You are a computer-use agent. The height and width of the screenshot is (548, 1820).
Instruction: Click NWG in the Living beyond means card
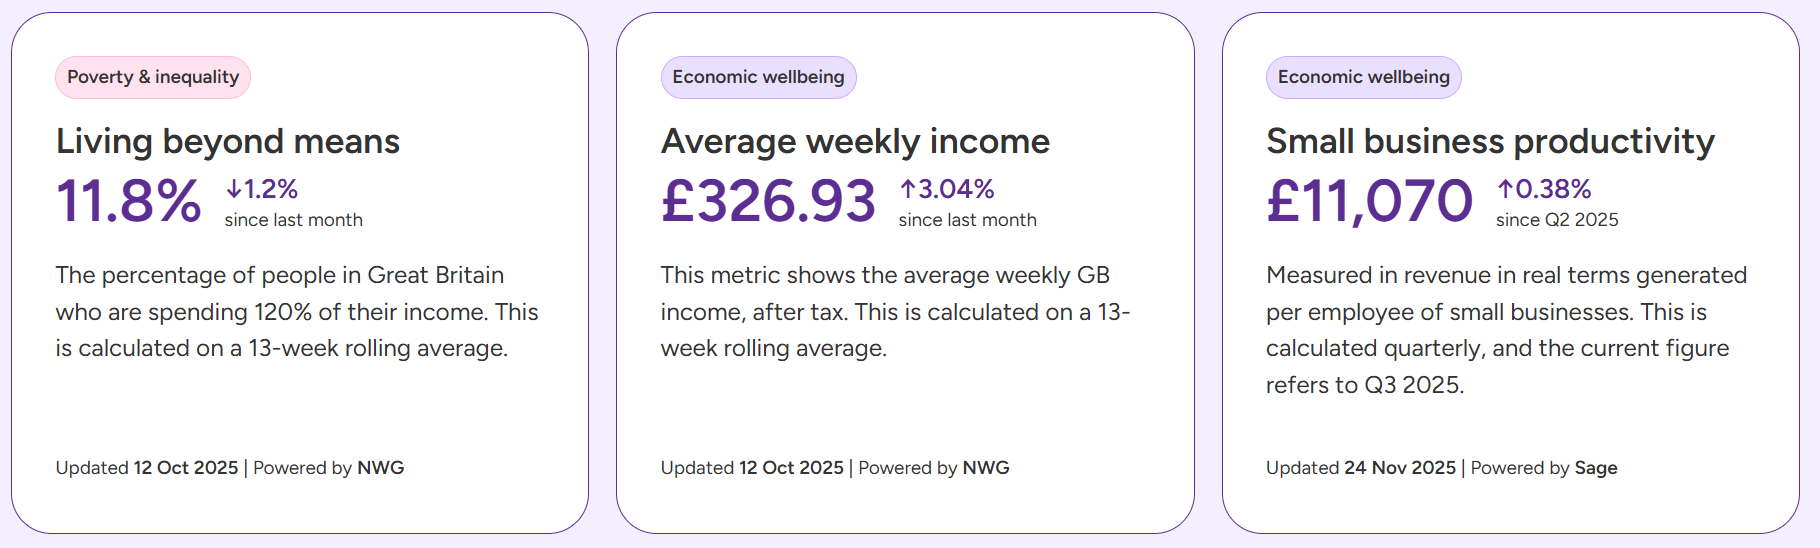tap(381, 467)
